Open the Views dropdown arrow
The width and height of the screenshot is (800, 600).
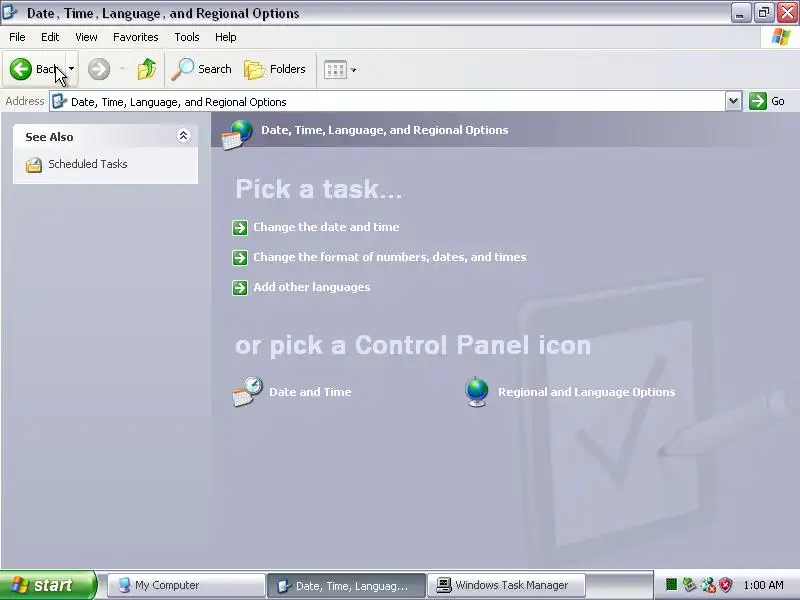(354, 70)
